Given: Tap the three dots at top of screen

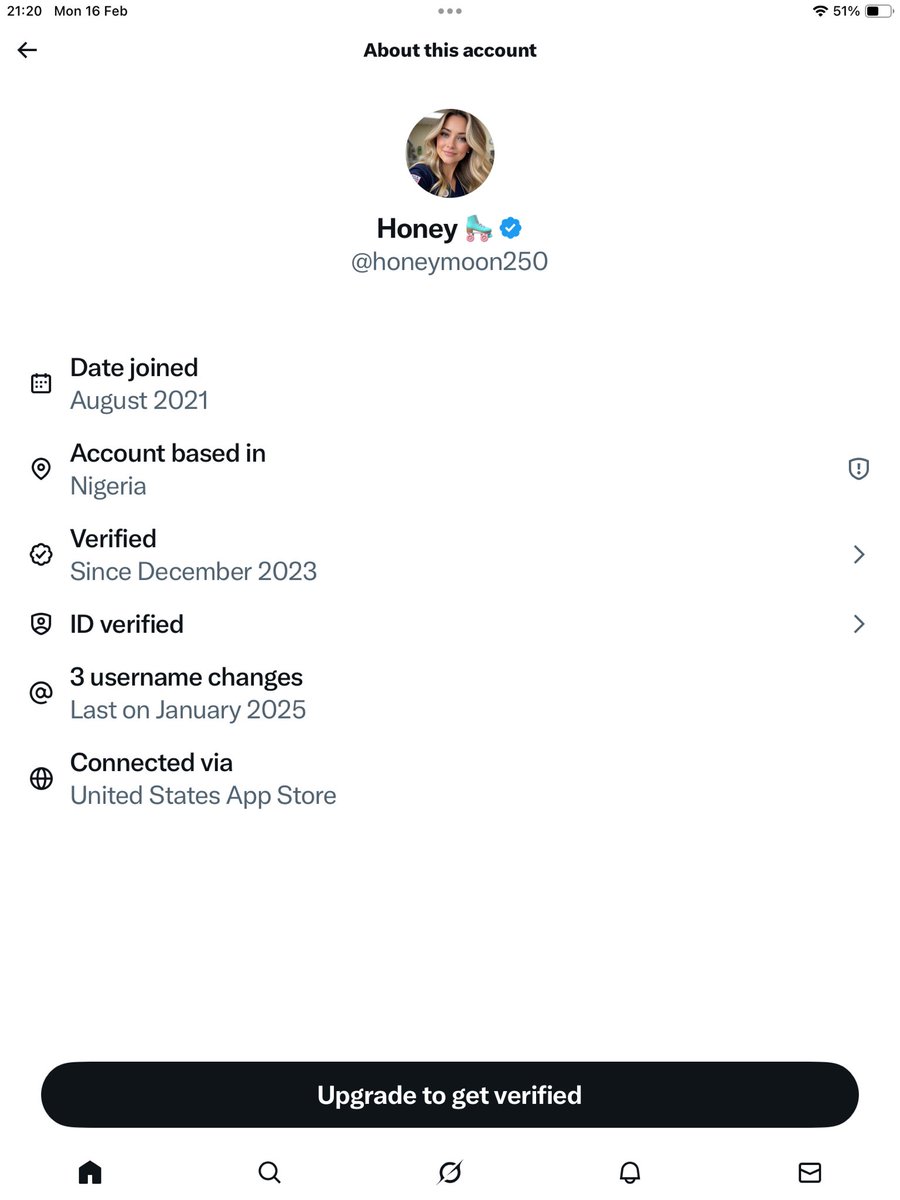Looking at the screenshot, I should click(x=450, y=11).
